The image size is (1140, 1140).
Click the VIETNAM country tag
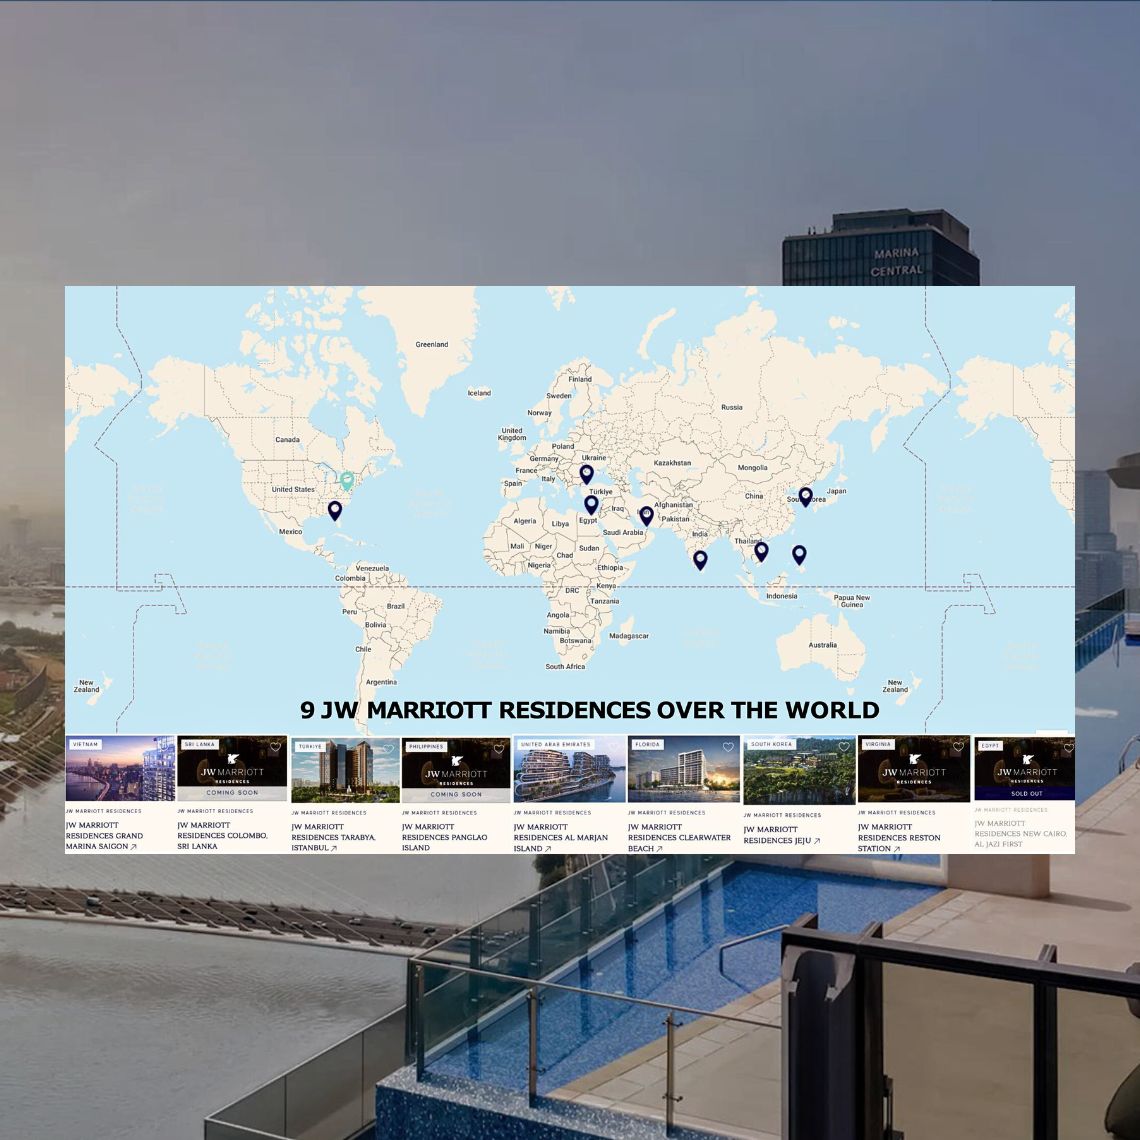pos(86,744)
